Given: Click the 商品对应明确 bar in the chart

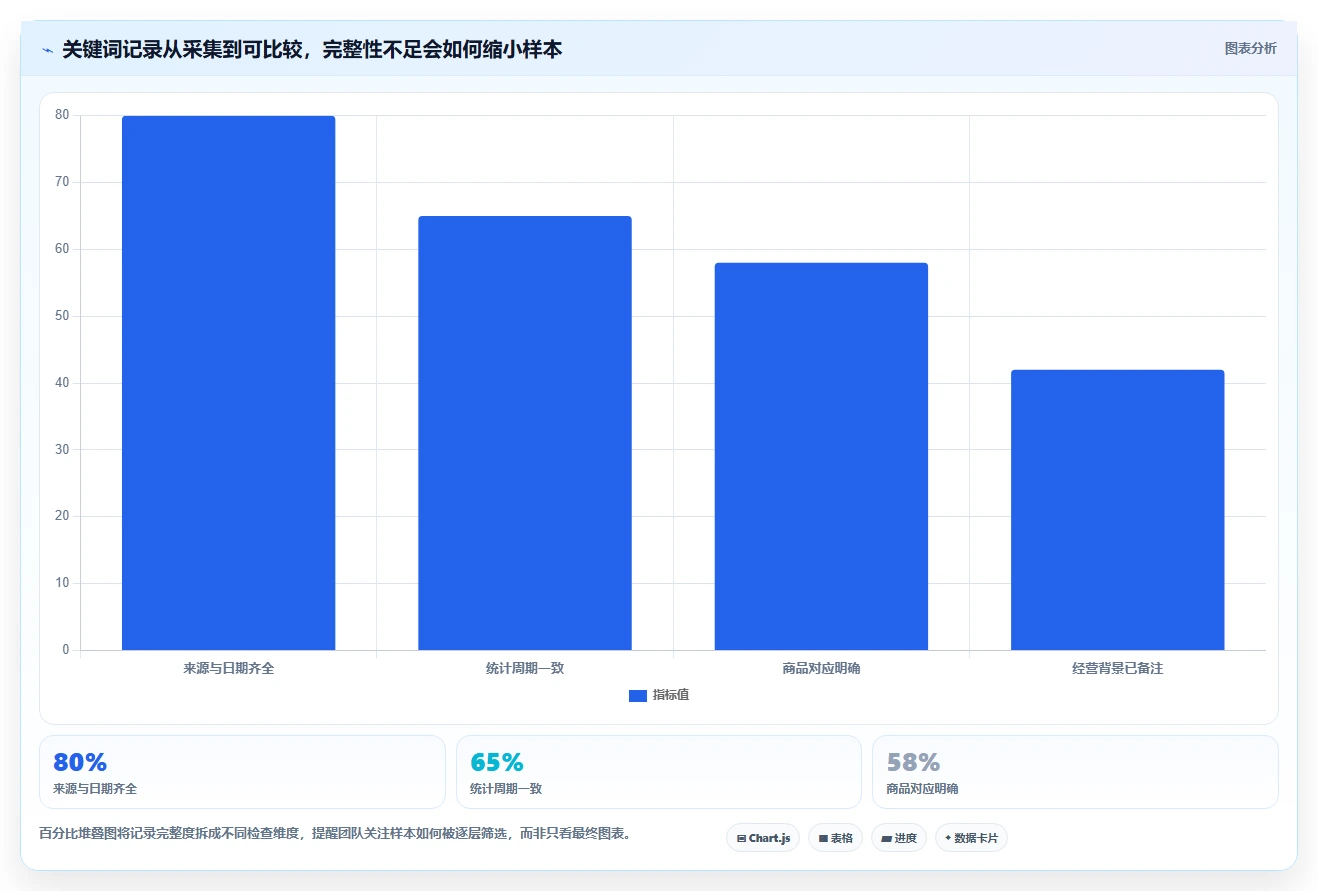Looking at the screenshot, I should tap(821, 456).
